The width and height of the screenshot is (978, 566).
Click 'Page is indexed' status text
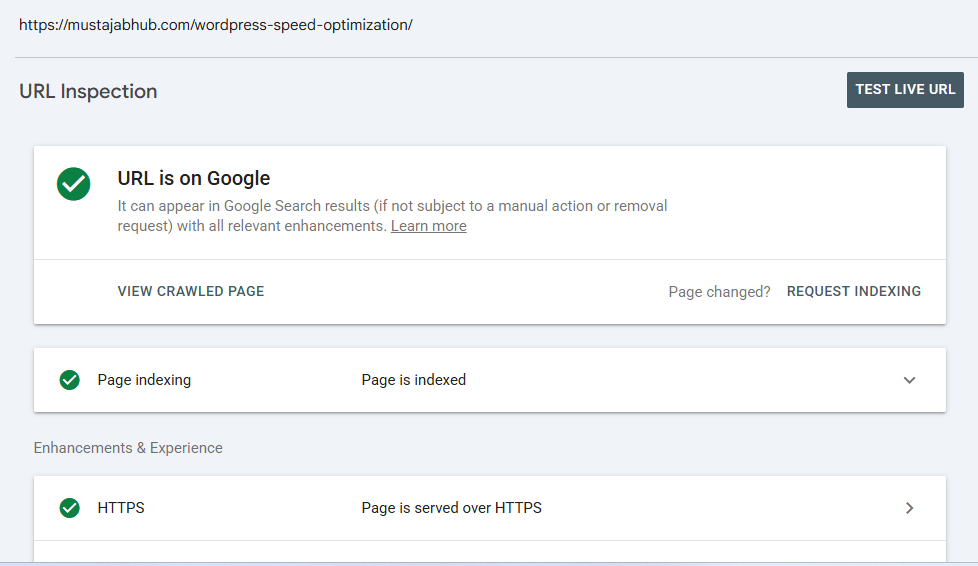pos(414,380)
